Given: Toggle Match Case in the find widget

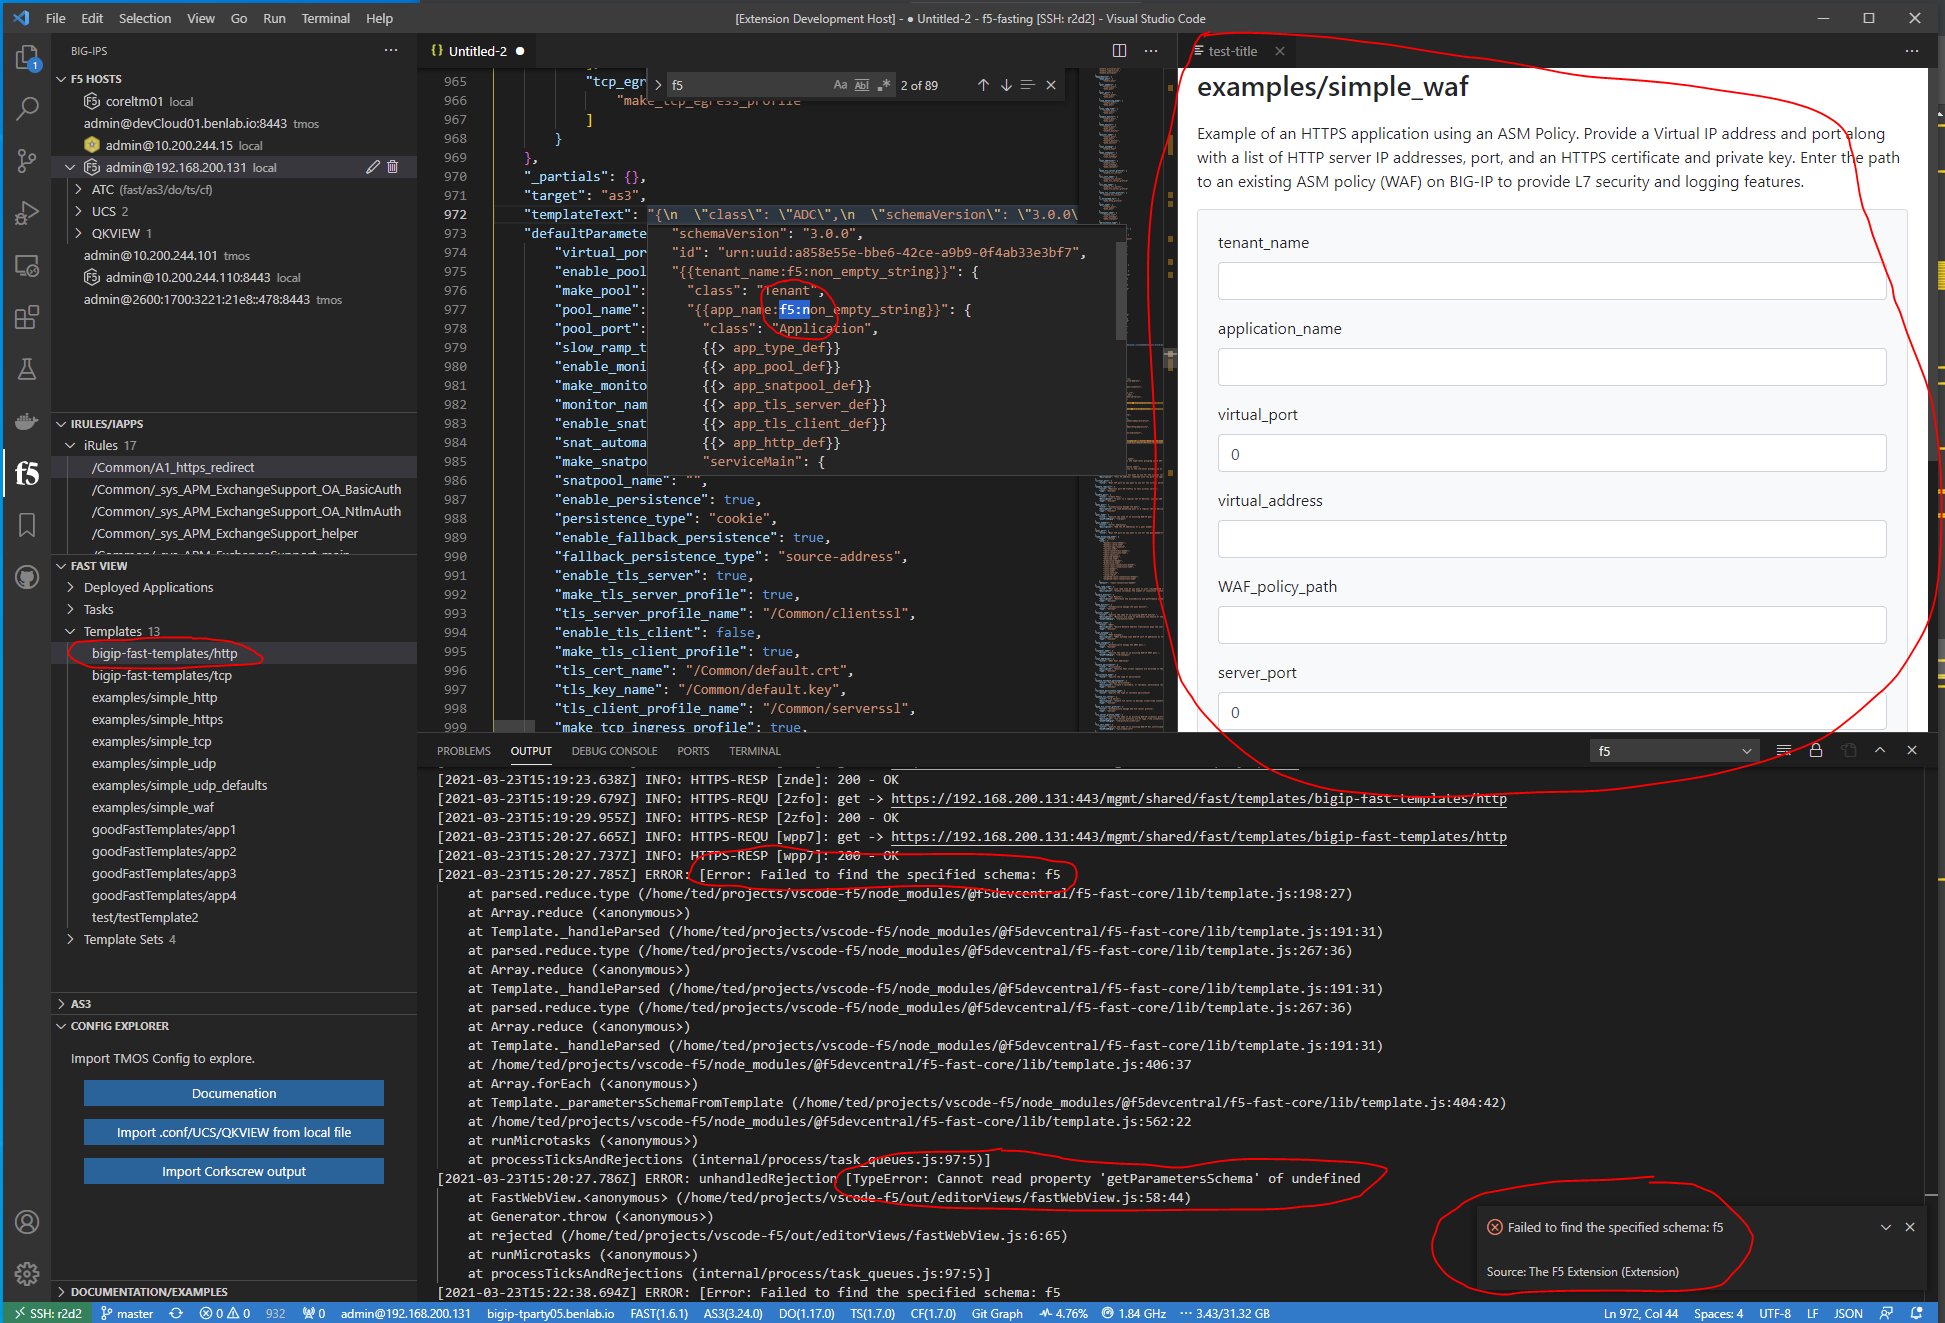Looking at the screenshot, I should click(840, 85).
